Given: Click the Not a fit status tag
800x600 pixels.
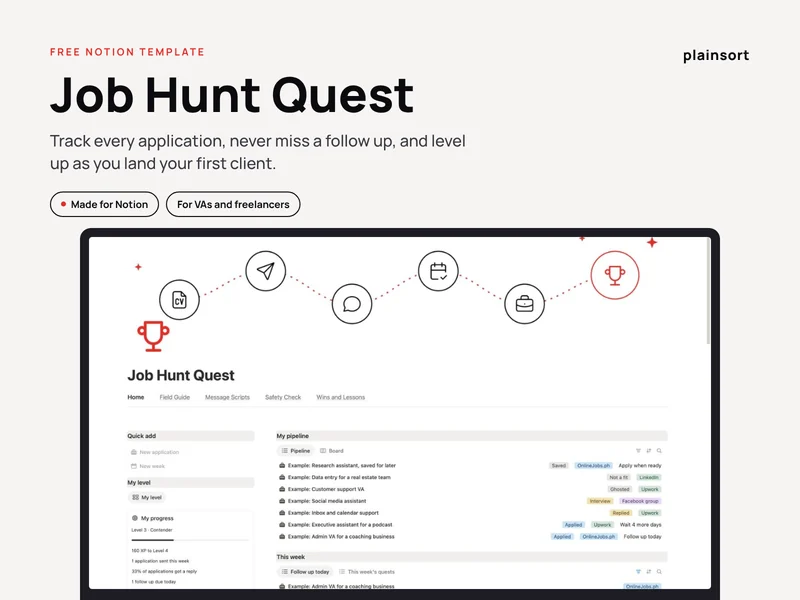Looking at the screenshot, I should click(618, 478).
